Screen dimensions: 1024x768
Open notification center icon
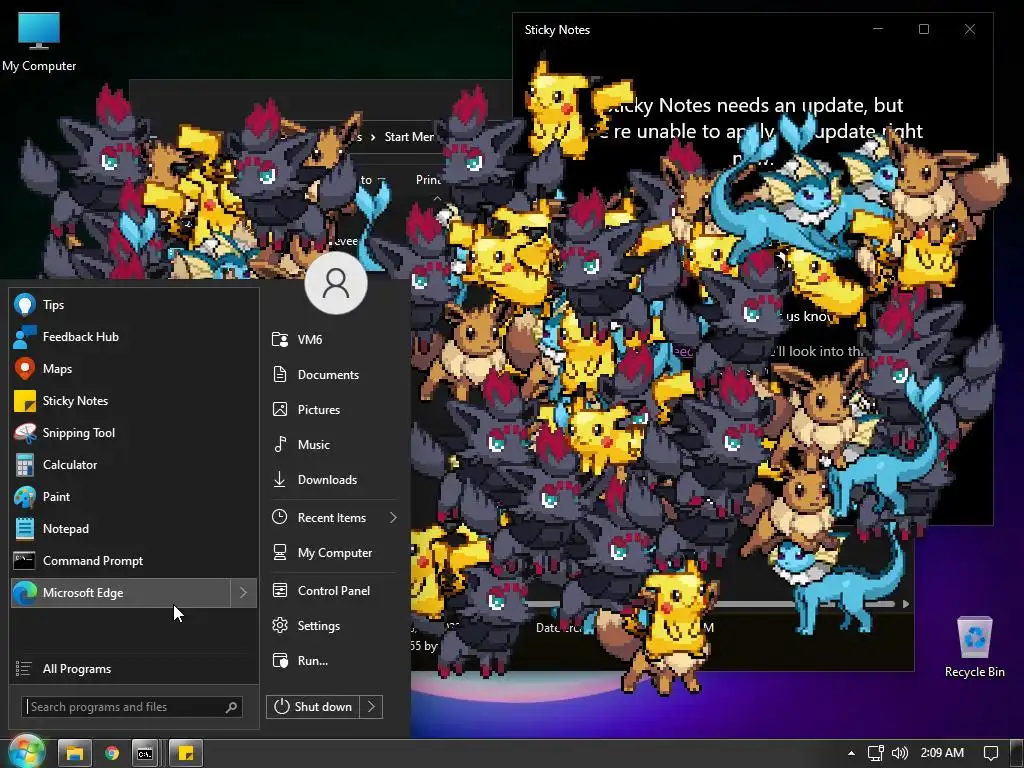[x=991, y=753]
